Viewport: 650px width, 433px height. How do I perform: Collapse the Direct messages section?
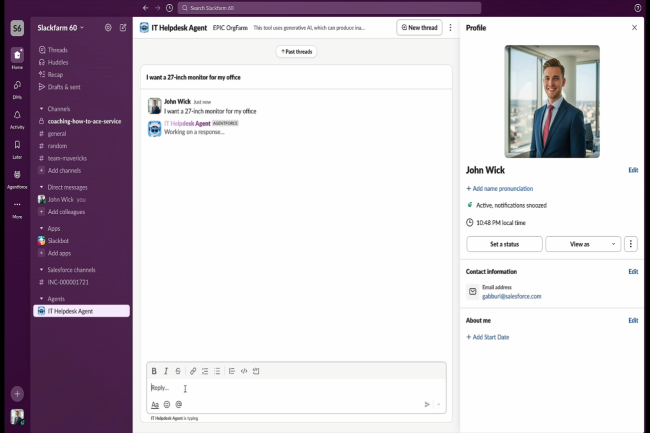[x=41, y=187]
